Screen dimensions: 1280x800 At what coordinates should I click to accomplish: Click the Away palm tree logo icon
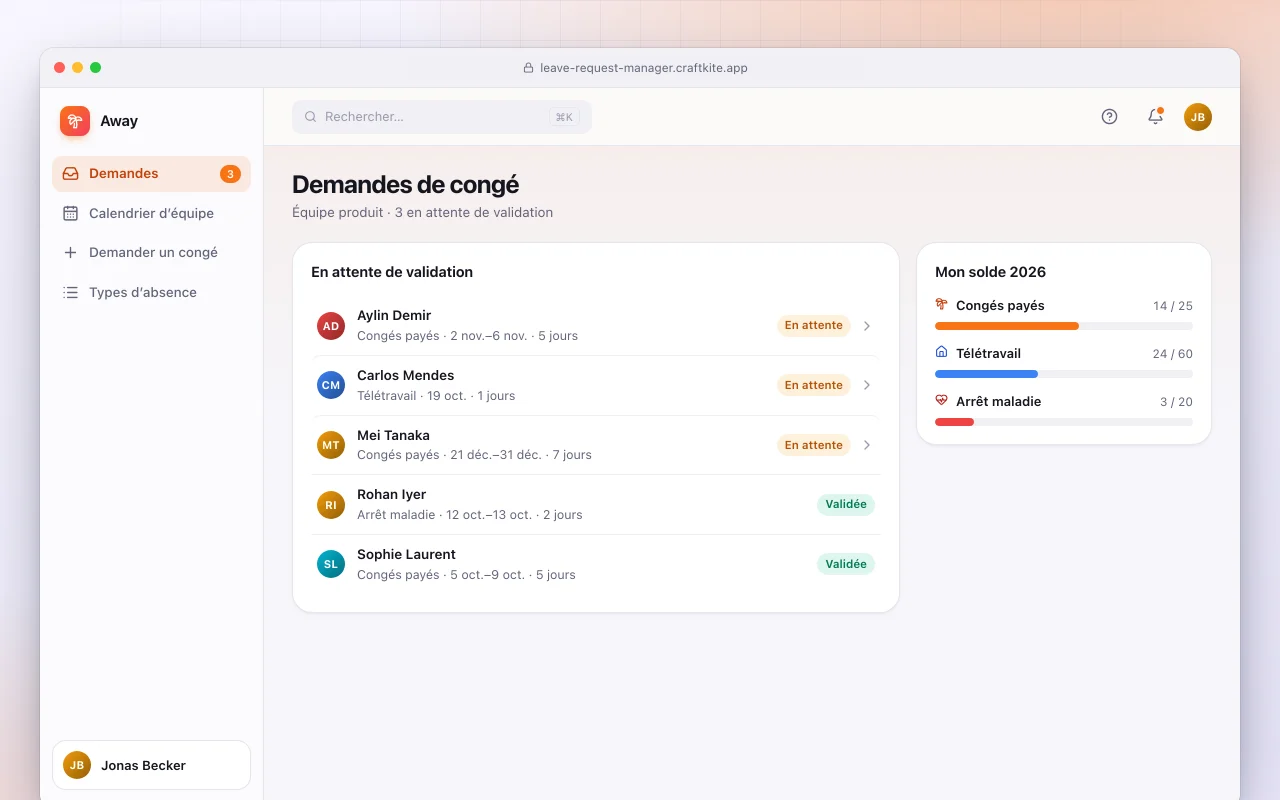(75, 121)
